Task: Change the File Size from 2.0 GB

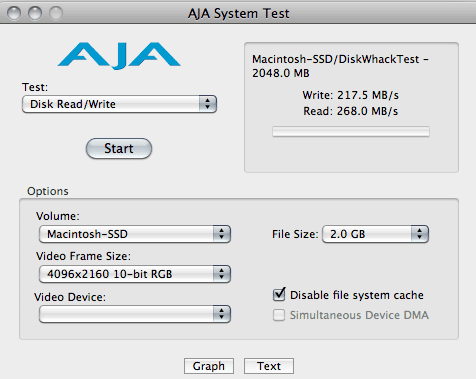Action: (x=375, y=234)
